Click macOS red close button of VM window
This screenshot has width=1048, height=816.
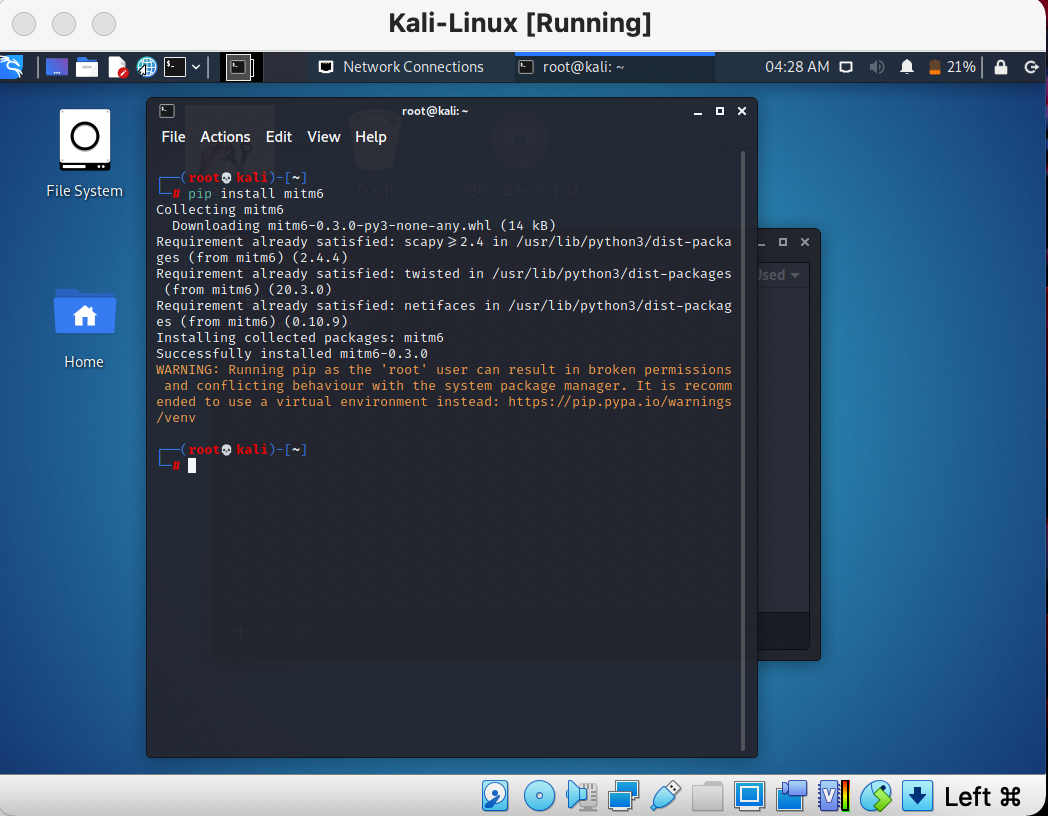click(24, 24)
